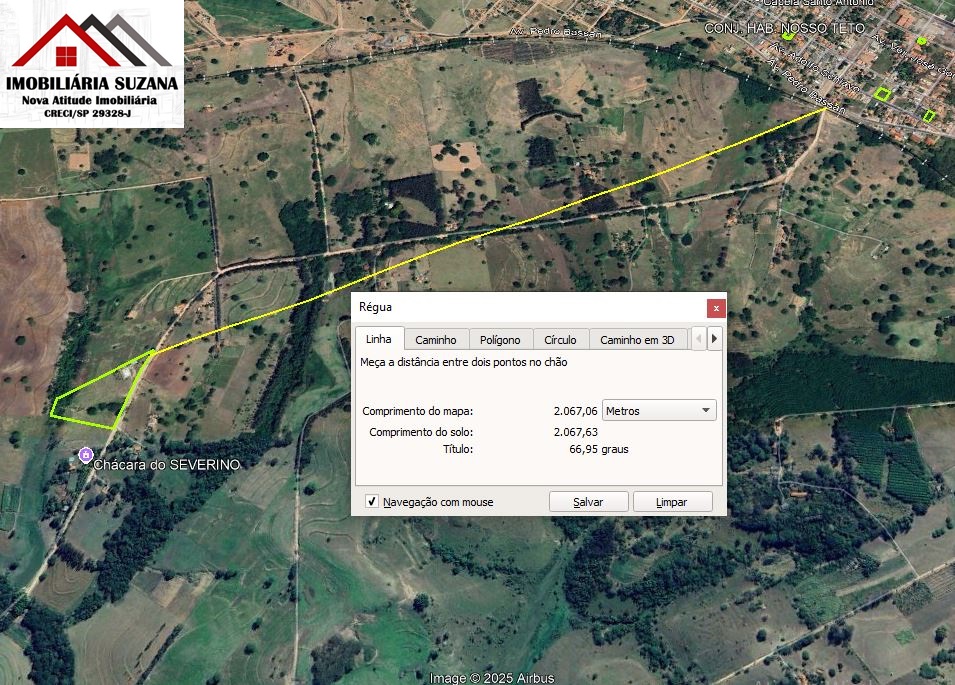Switch to the Caminho tab
This screenshot has height=685, width=955.
tap(435, 340)
